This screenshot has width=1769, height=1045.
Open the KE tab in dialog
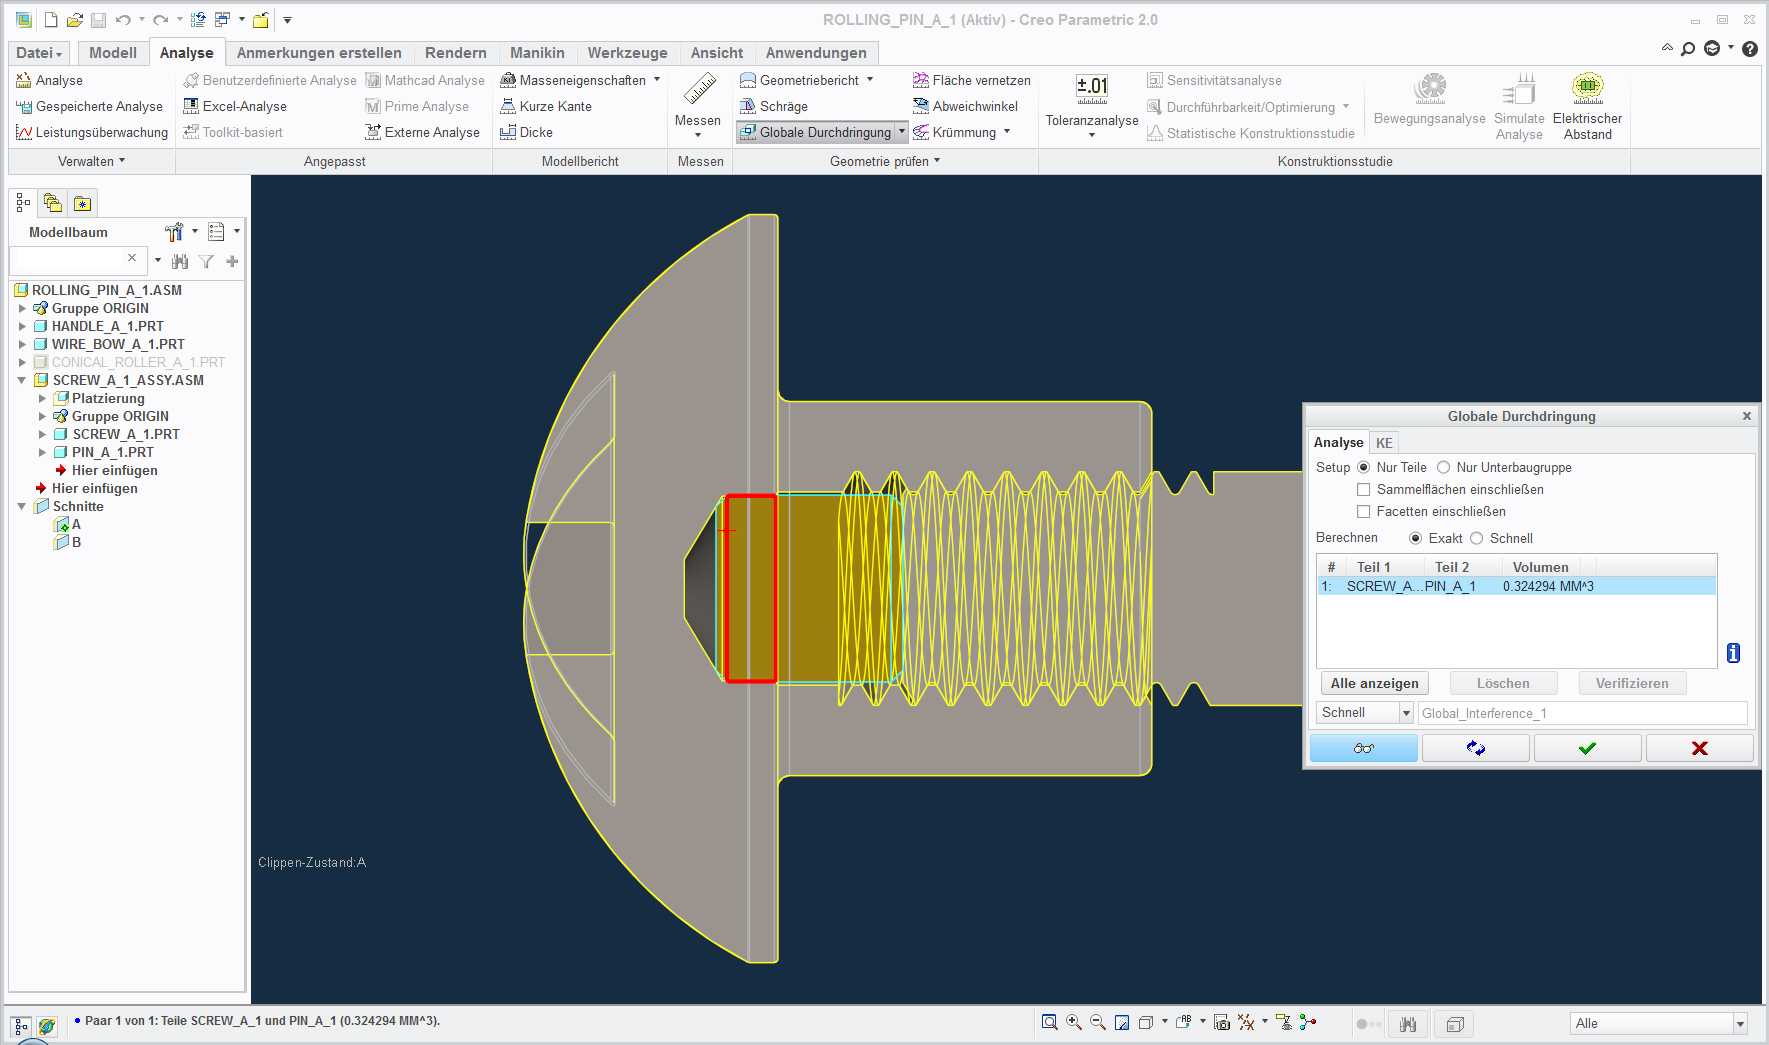pos(1384,442)
